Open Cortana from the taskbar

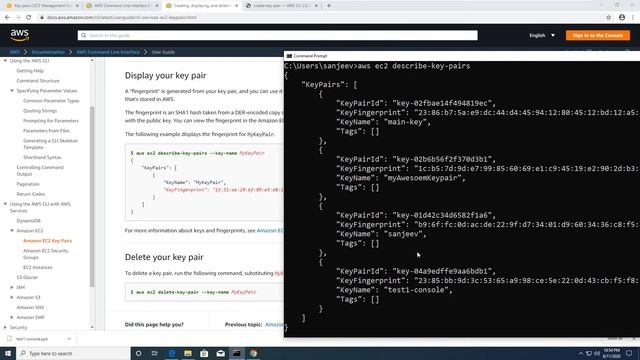pyautogui.click(x=138, y=353)
